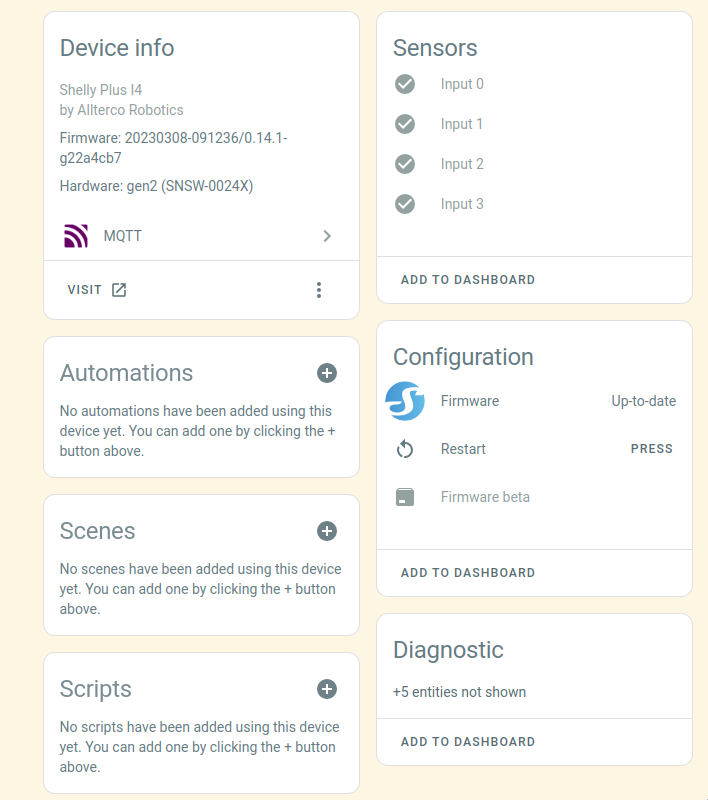Open the Input 2 sensor entity
This screenshot has height=800, width=708.
click(x=462, y=163)
